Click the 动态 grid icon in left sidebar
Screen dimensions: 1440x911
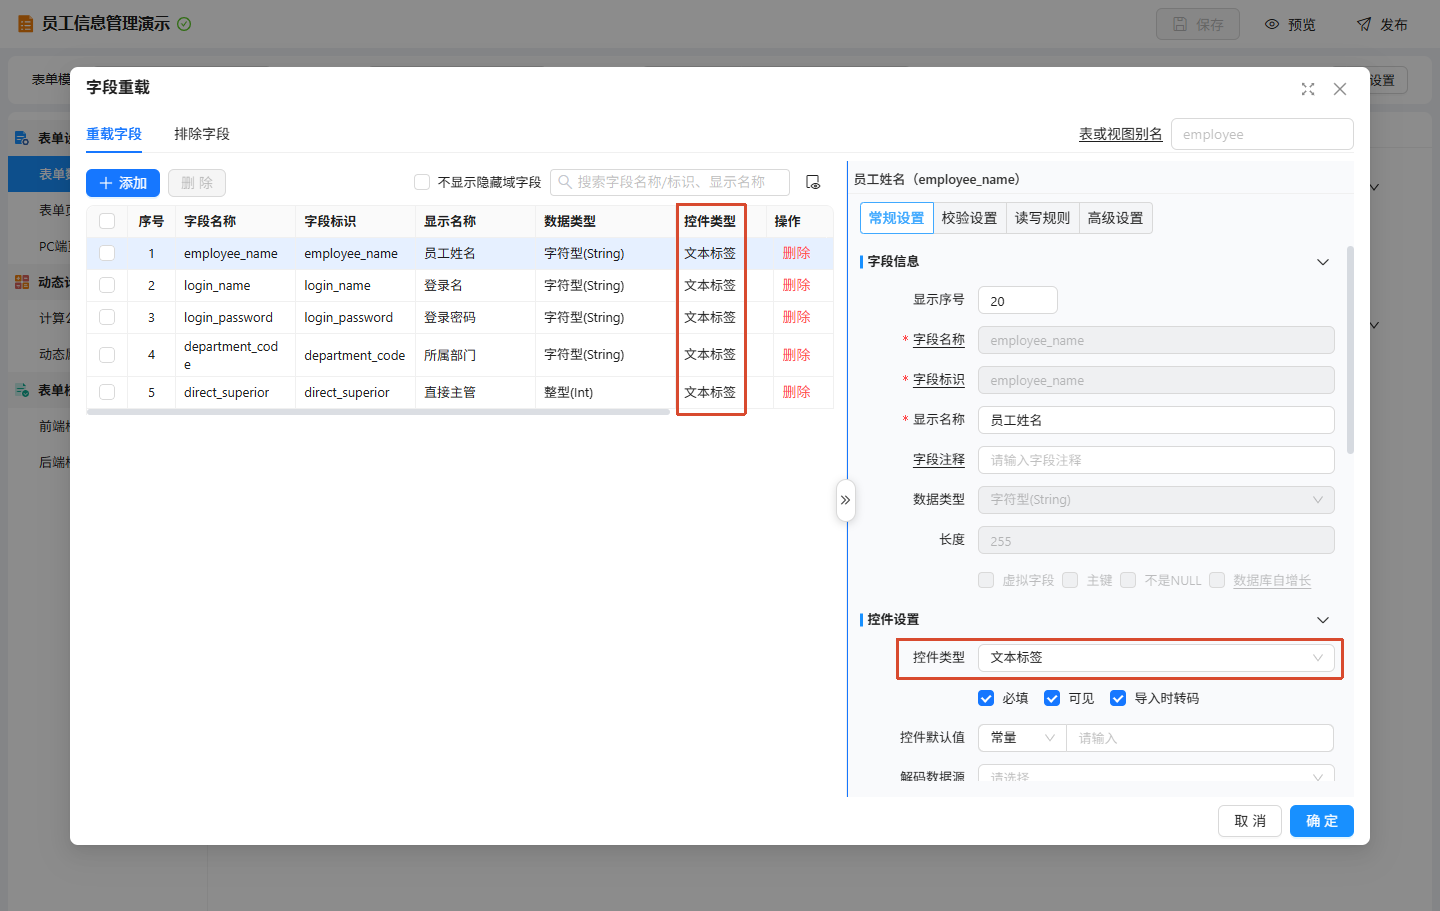click(x=22, y=282)
